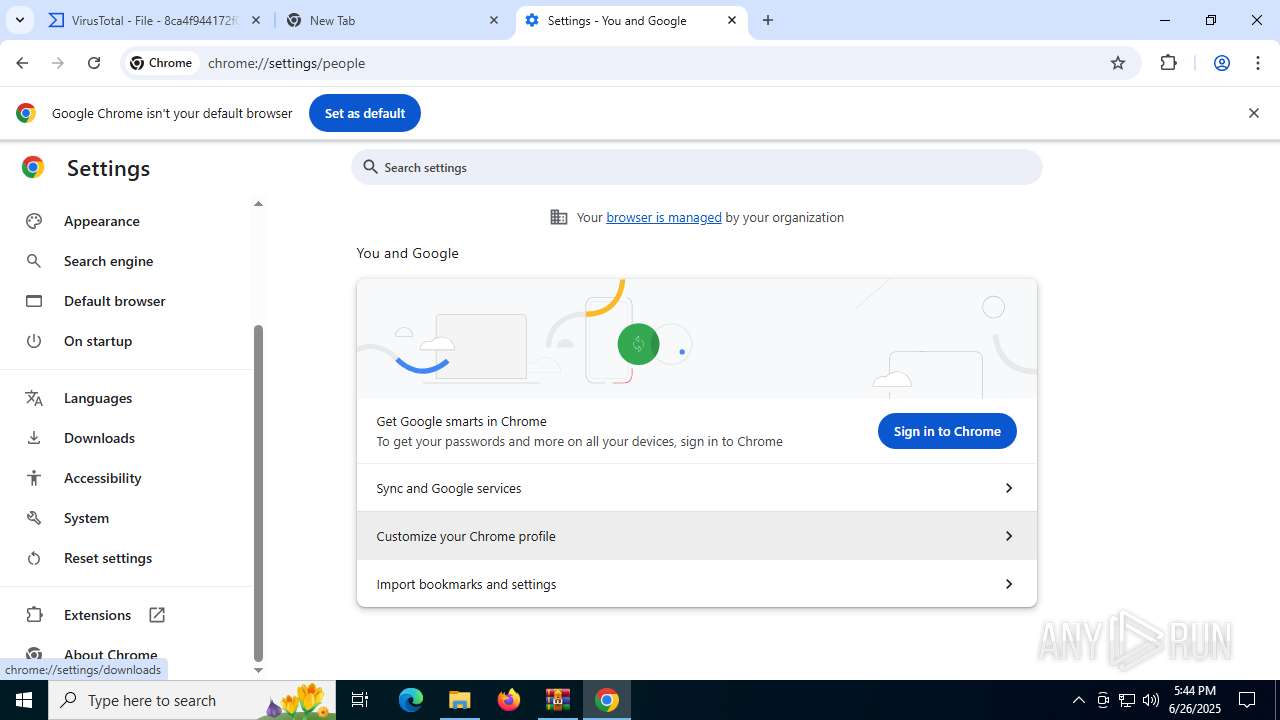Click the Downloads arrow icon
Screen dimensions: 1280x720
(34, 438)
